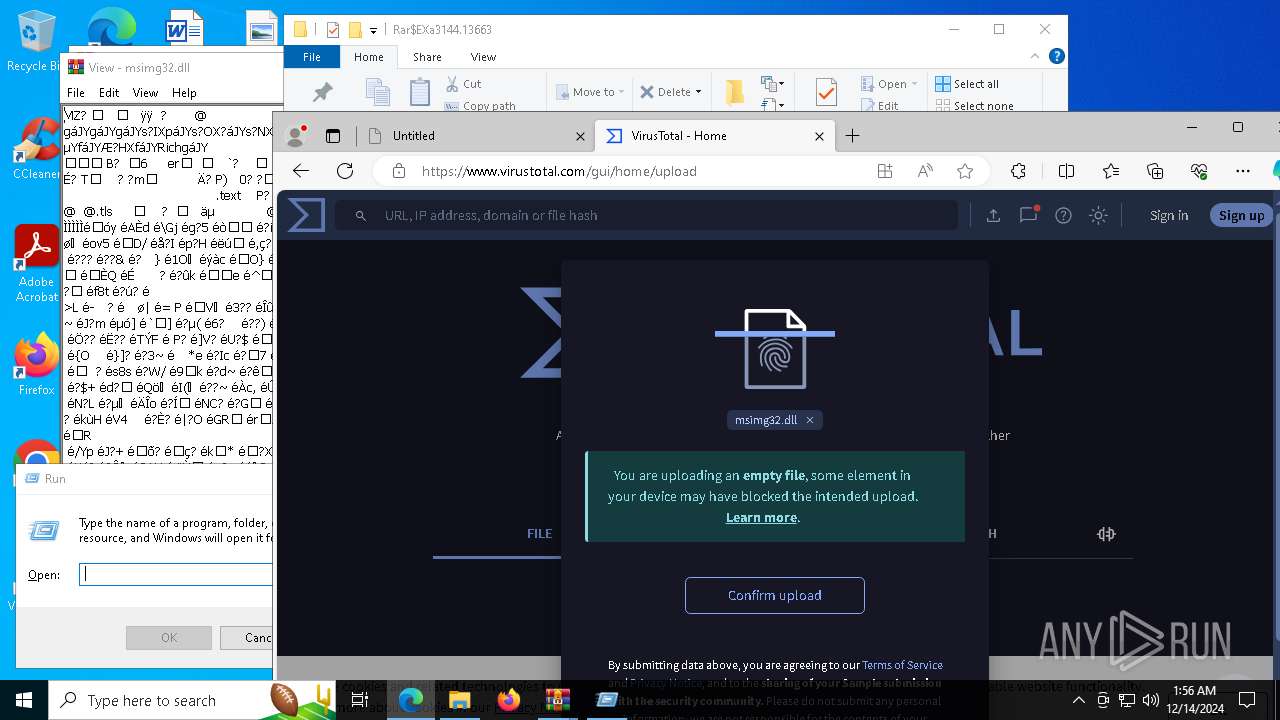The width and height of the screenshot is (1280, 720).
Task: Click the Edge address bar URL
Action: tap(559, 171)
